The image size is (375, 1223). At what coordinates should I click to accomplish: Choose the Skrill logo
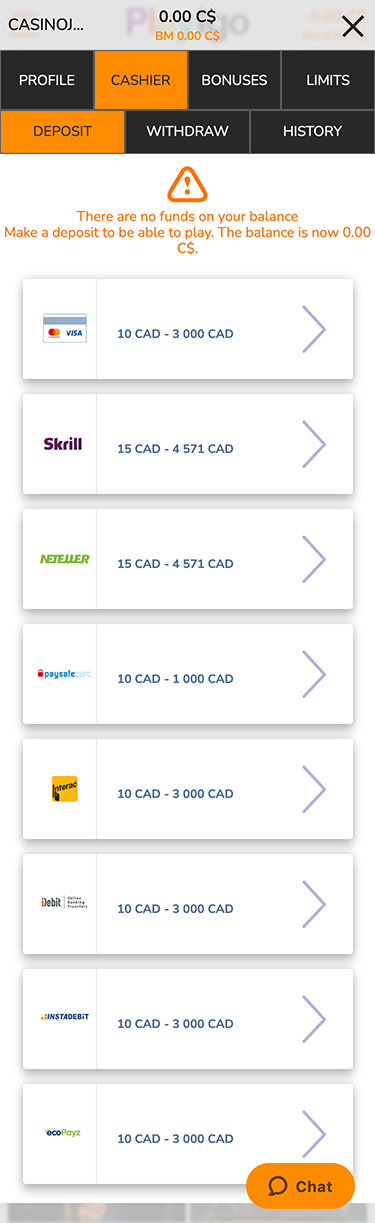[x=63, y=444]
